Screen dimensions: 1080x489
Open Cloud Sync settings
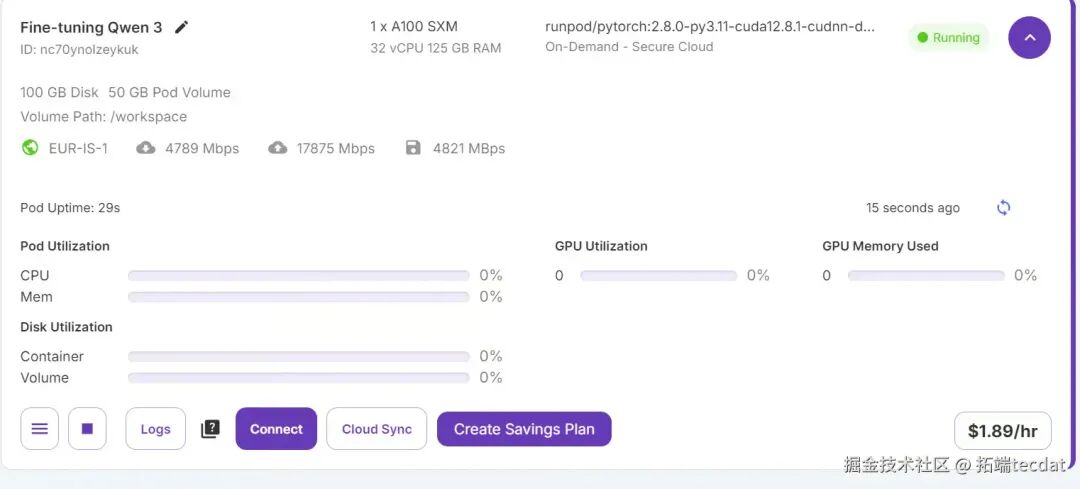click(x=377, y=429)
